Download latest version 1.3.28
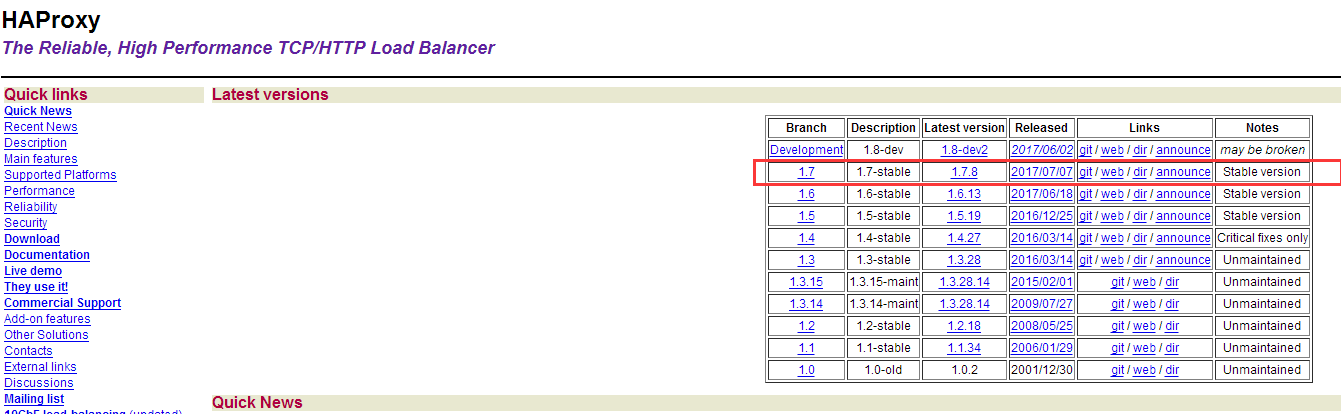The width and height of the screenshot is (1341, 414). pyautogui.click(x=964, y=260)
